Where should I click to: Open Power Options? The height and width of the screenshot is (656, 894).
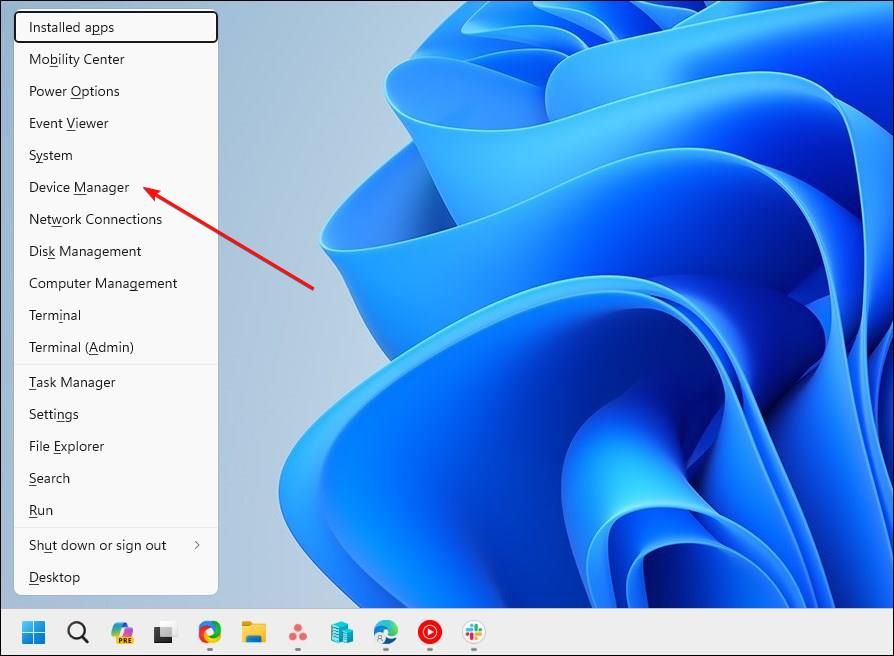[74, 91]
